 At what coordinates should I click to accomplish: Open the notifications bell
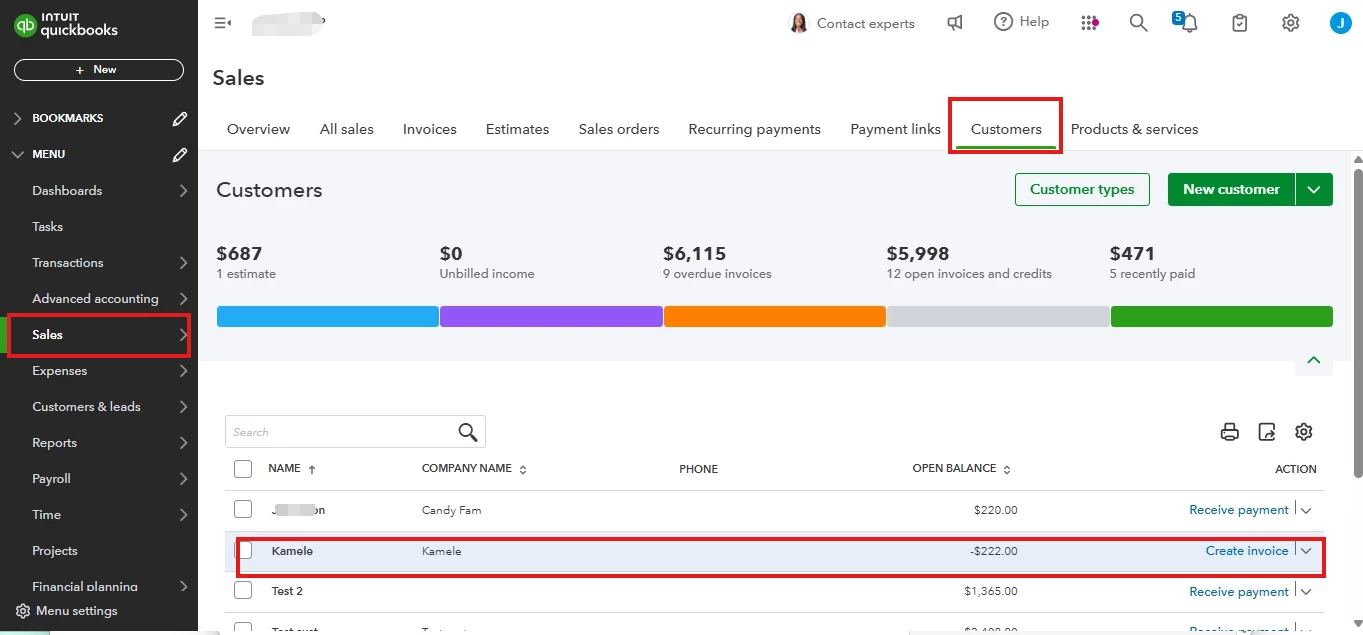coord(1187,23)
